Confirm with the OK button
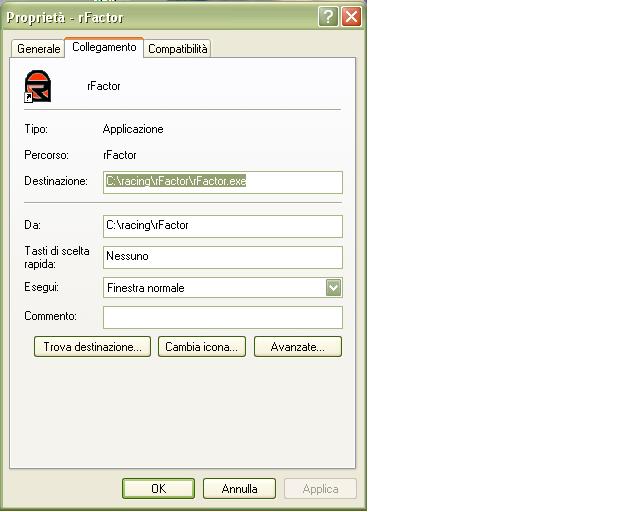This screenshot has height=512, width=640. (158, 489)
